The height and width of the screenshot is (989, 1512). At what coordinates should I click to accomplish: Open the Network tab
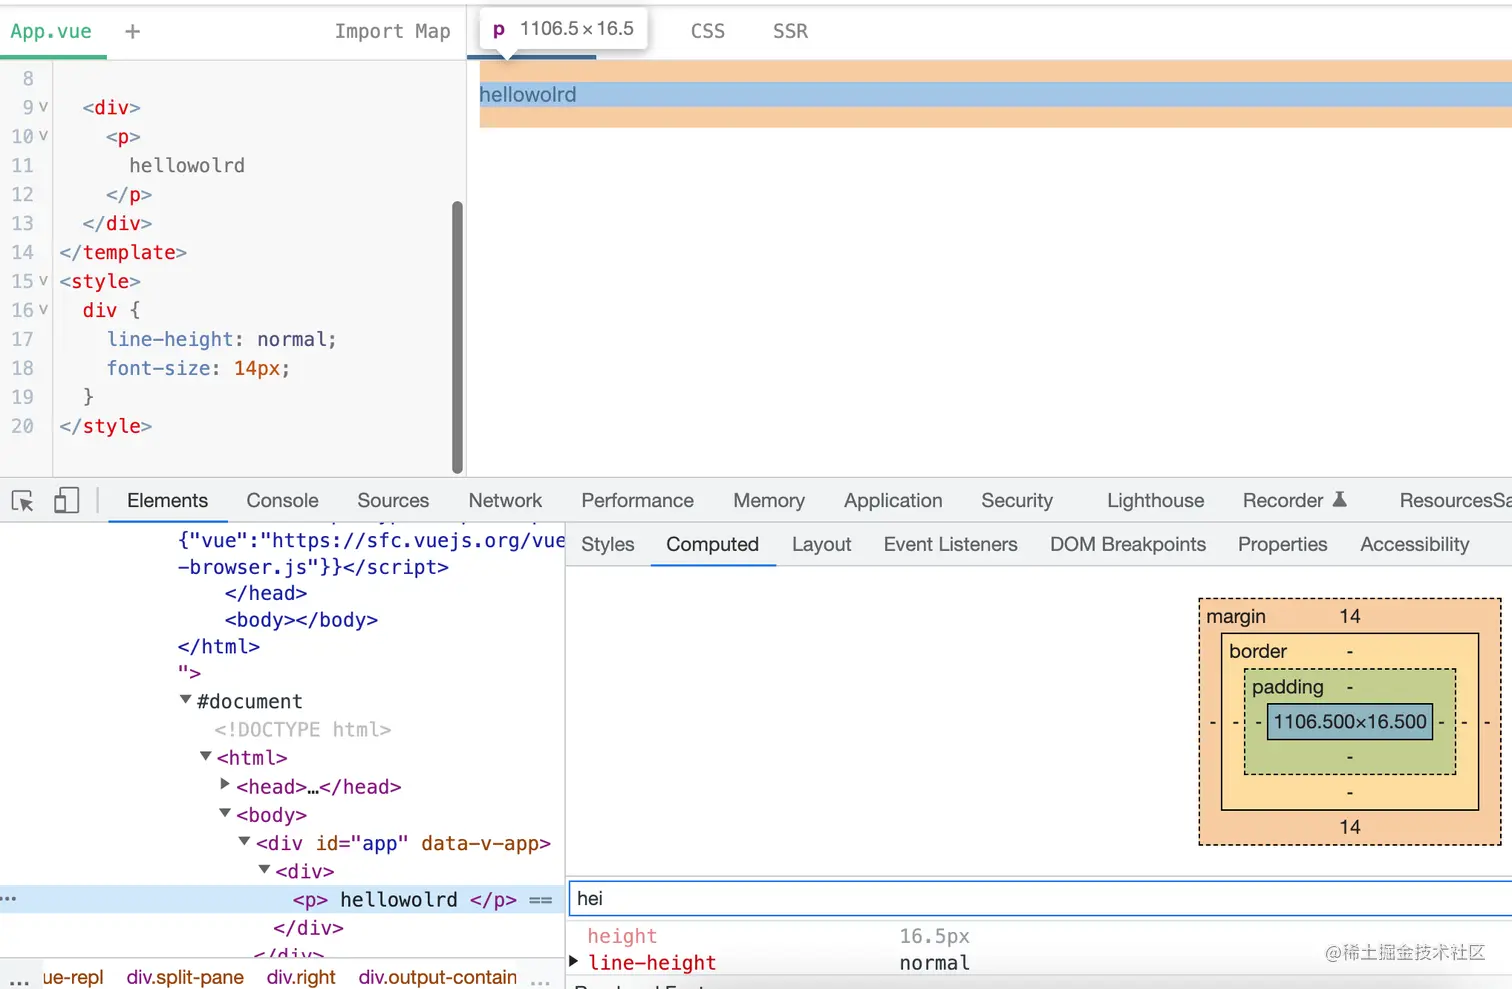505,500
